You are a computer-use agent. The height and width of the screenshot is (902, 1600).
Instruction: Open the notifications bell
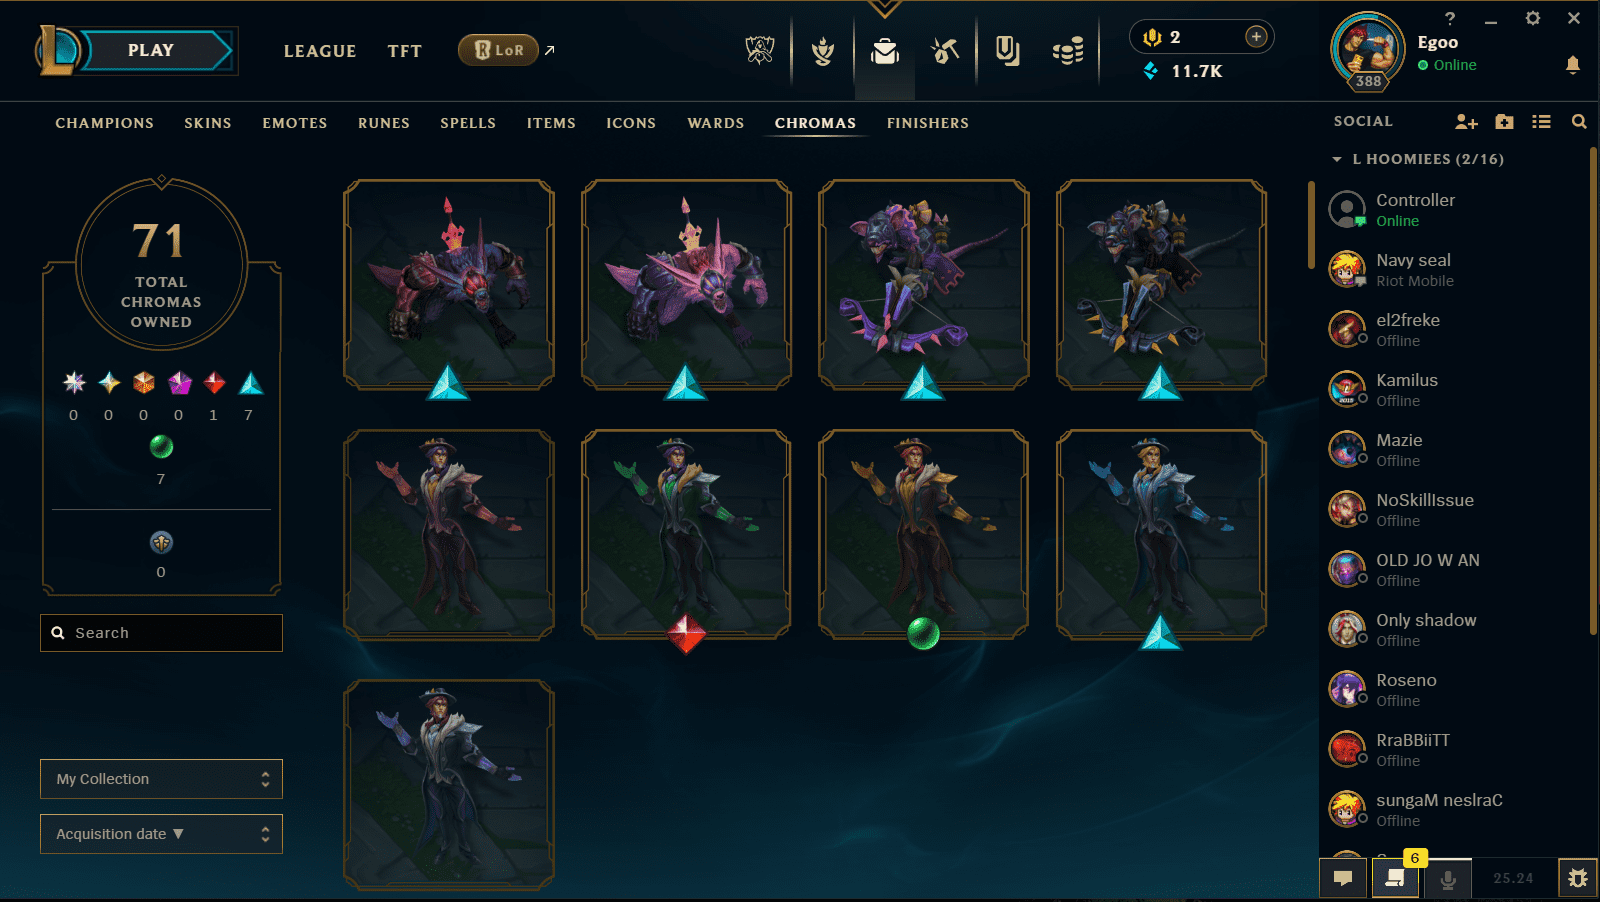pos(1572,65)
